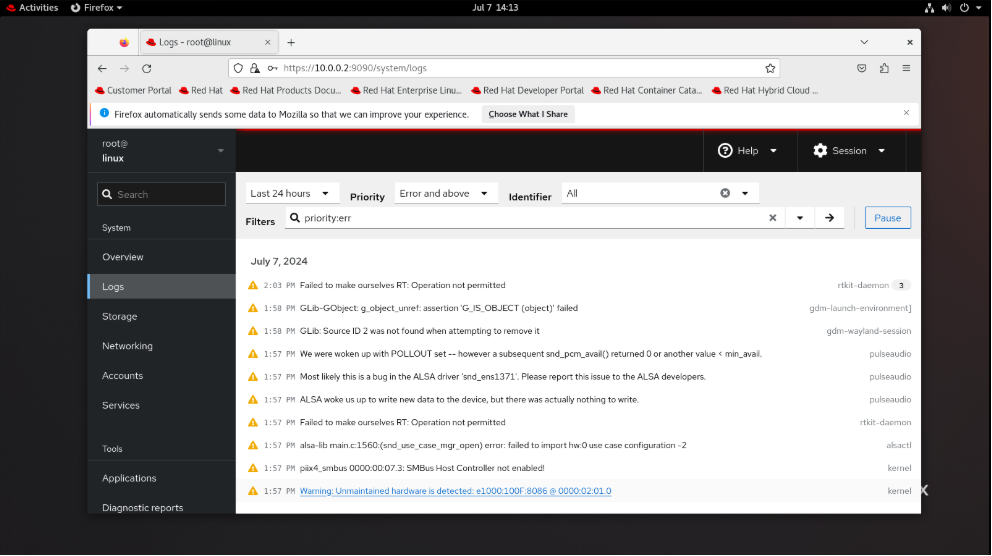Click Choose What I Share button

pyautogui.click(x=528, y=114)
